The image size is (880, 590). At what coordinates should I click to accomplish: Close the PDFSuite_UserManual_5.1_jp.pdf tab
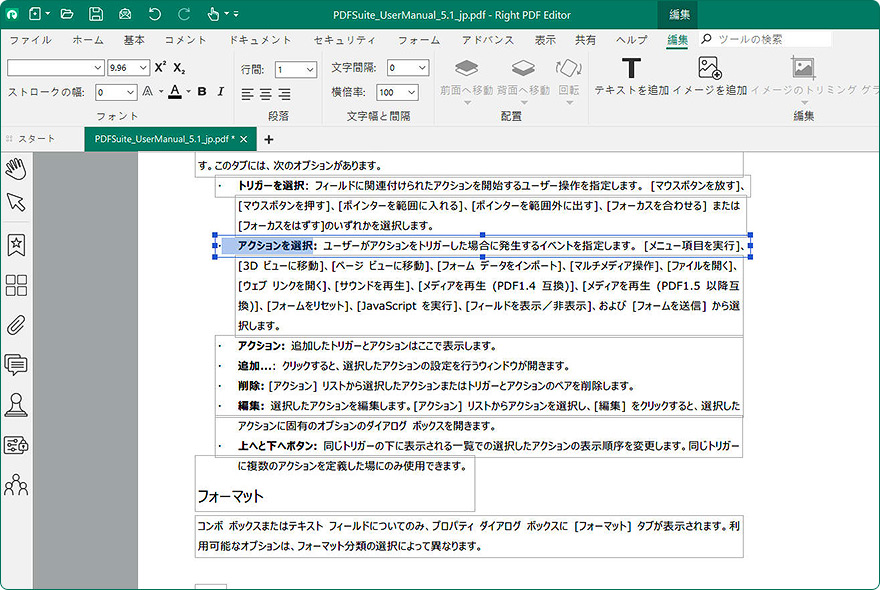(x=244, y=139)
